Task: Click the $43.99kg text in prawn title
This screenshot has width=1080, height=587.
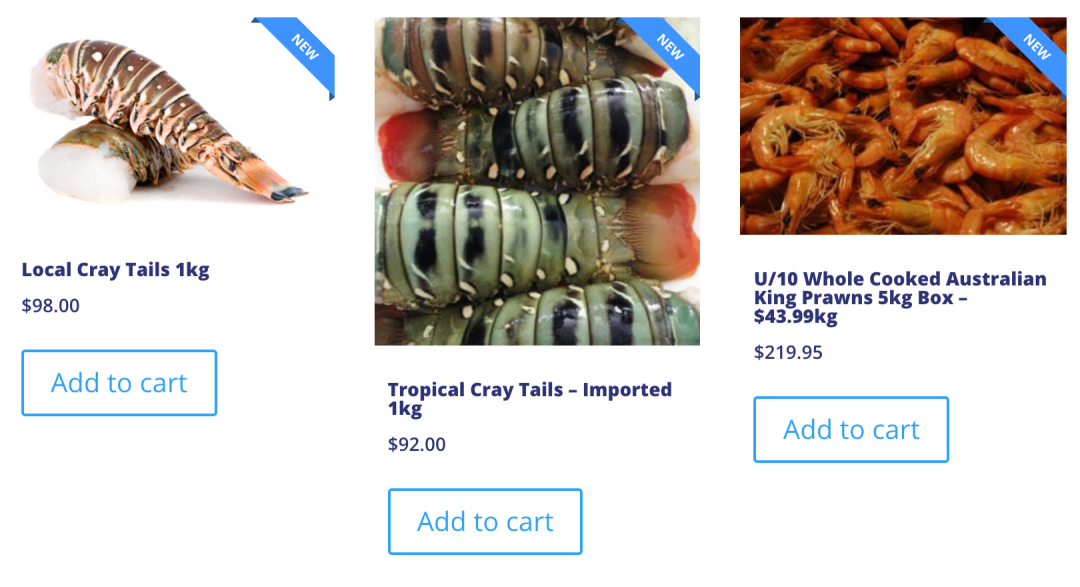Action: 796,317
